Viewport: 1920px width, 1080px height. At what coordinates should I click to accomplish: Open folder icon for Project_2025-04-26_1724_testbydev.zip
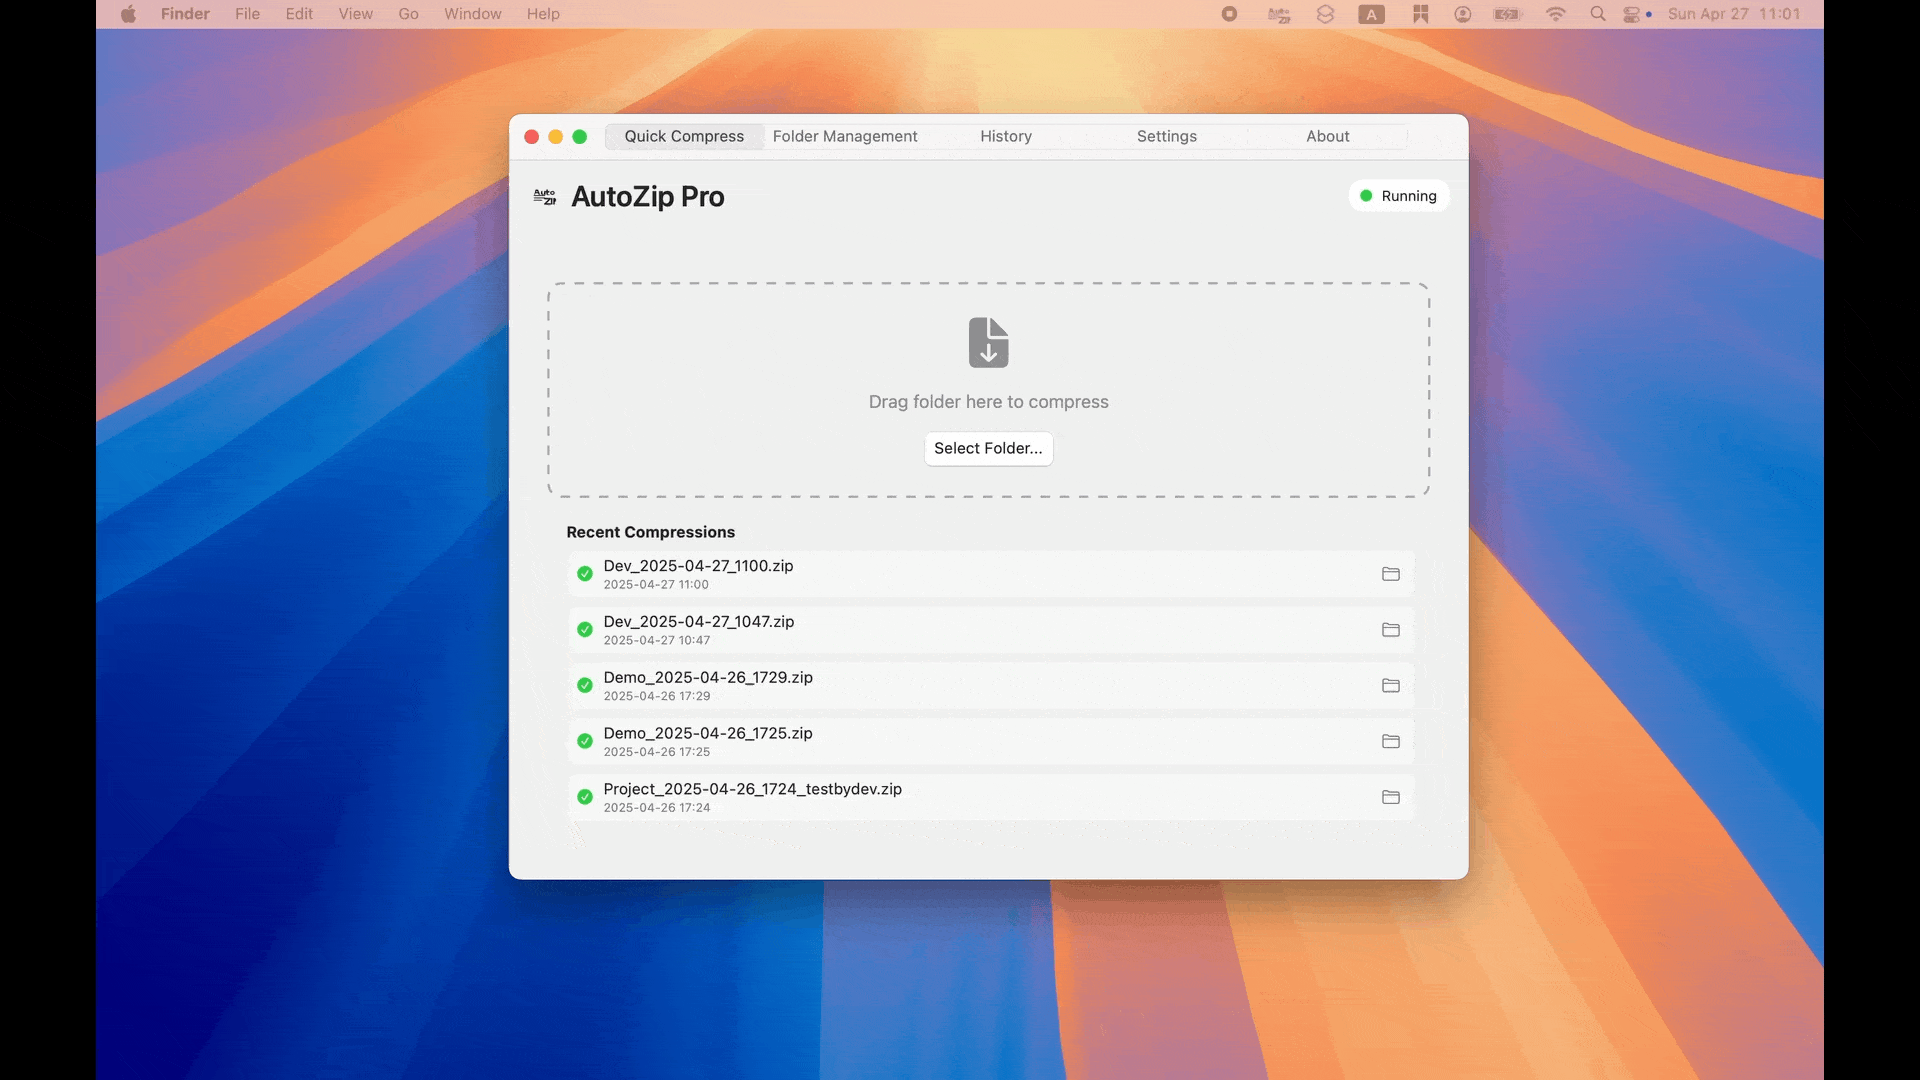1390,798
